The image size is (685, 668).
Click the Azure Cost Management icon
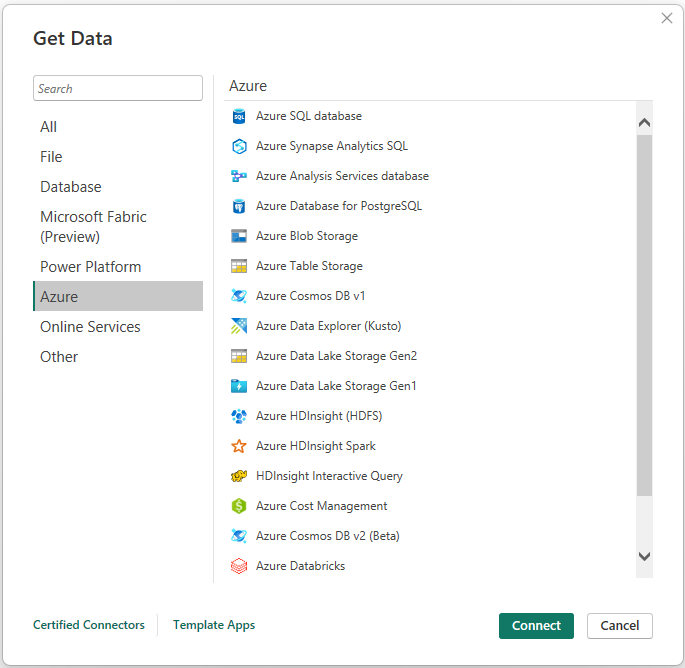click(x=239, y=506)
